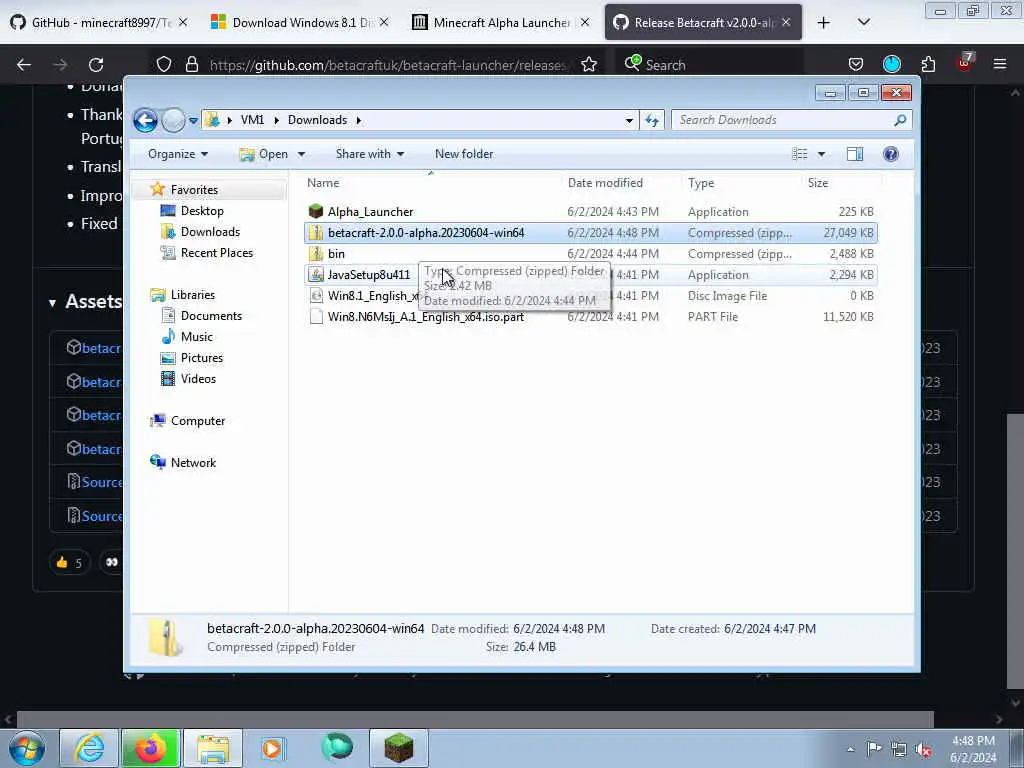Select Win8.N6MsIj_A.1_English_x64.iso.part file
The height and width of the screenshot is (768, 1024).
[x=591, y=316]
